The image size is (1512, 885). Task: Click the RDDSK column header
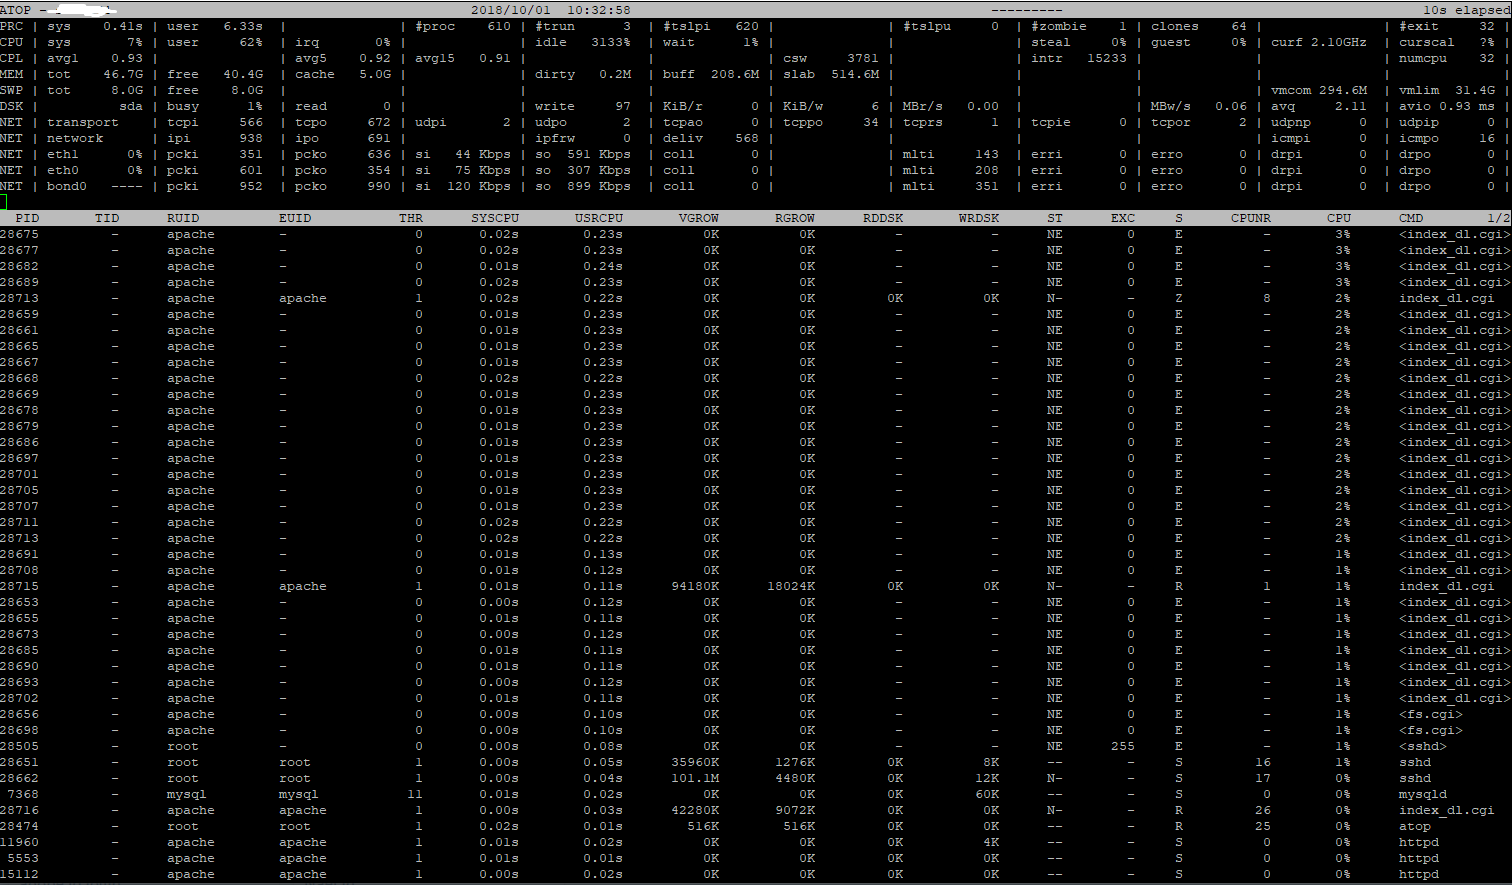tap(883, 218)
